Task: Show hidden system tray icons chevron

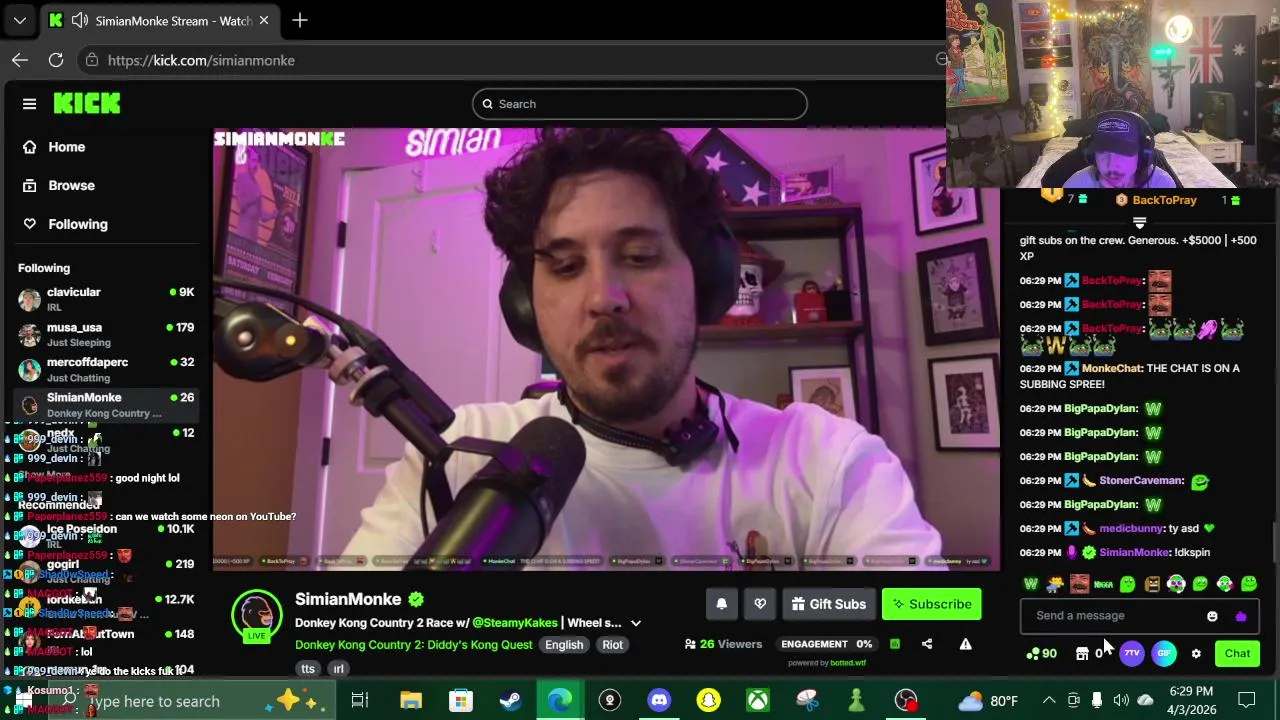Action: tap(1049, 701)
